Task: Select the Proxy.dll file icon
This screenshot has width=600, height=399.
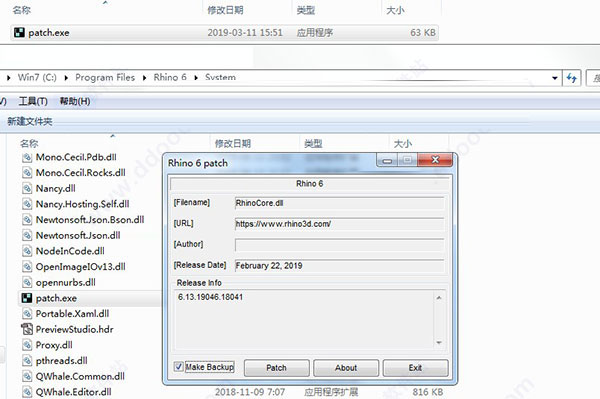Action: [27, 345]
